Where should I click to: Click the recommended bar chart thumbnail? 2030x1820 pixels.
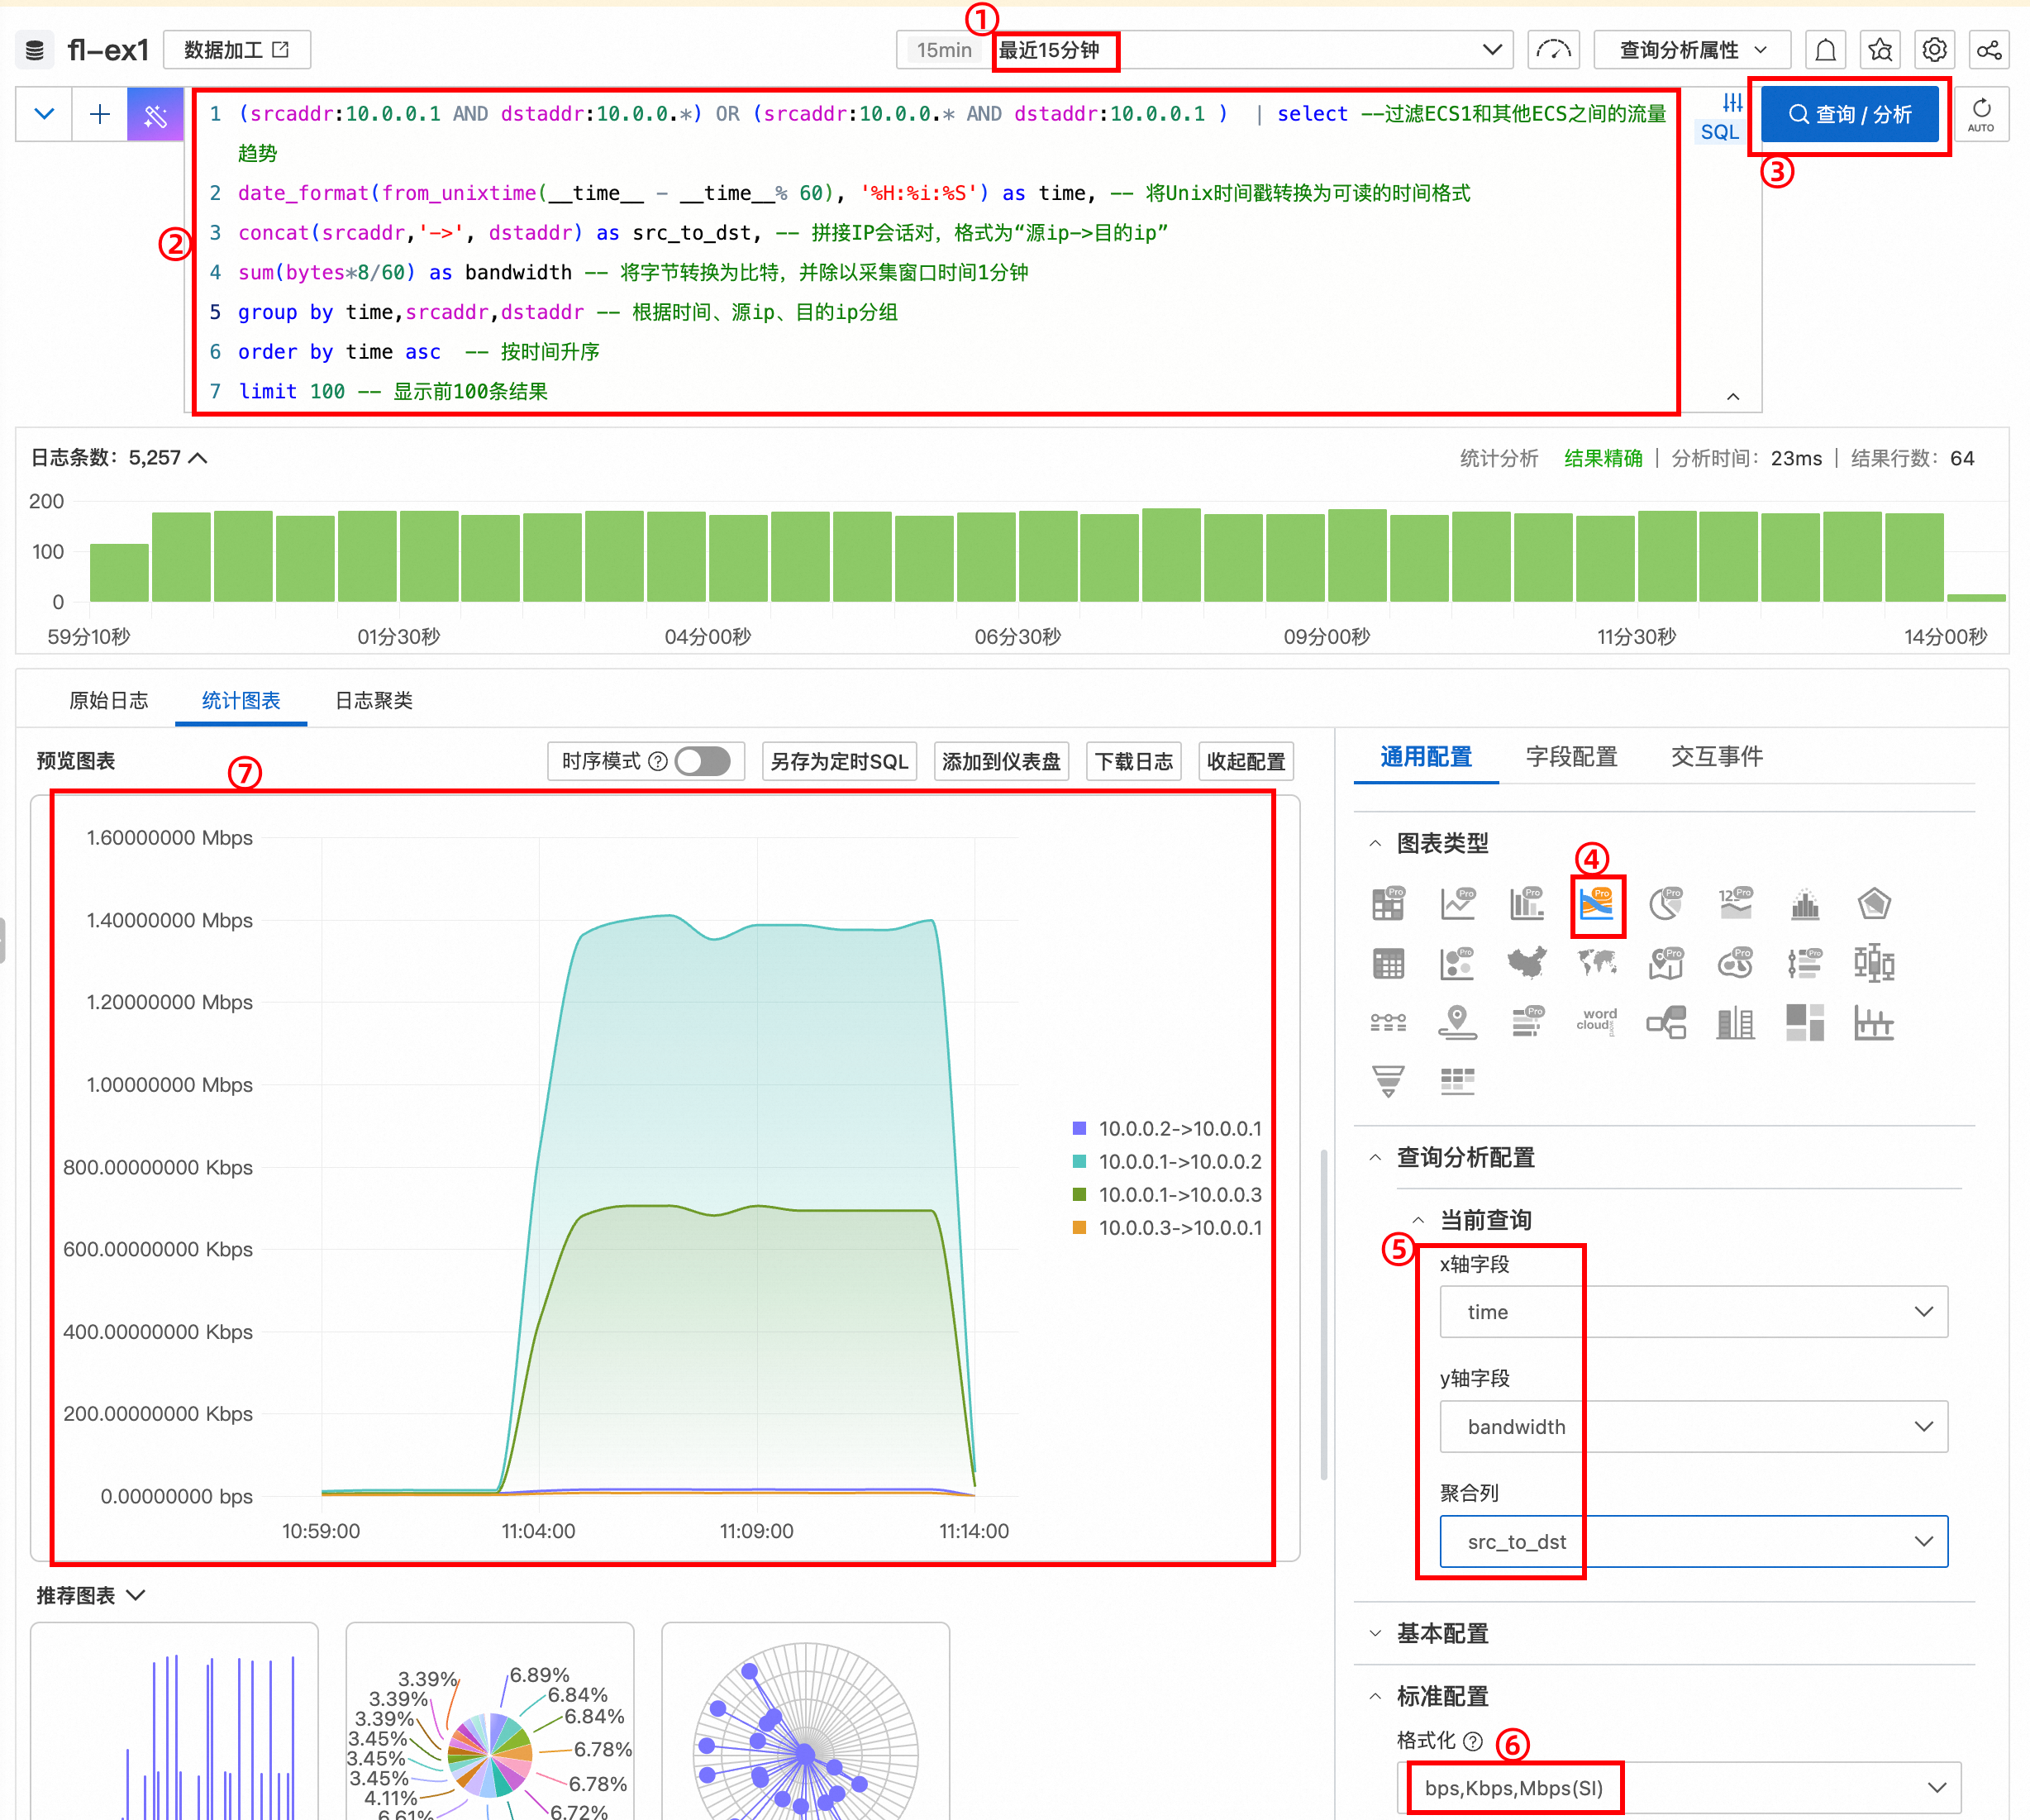174,1722
